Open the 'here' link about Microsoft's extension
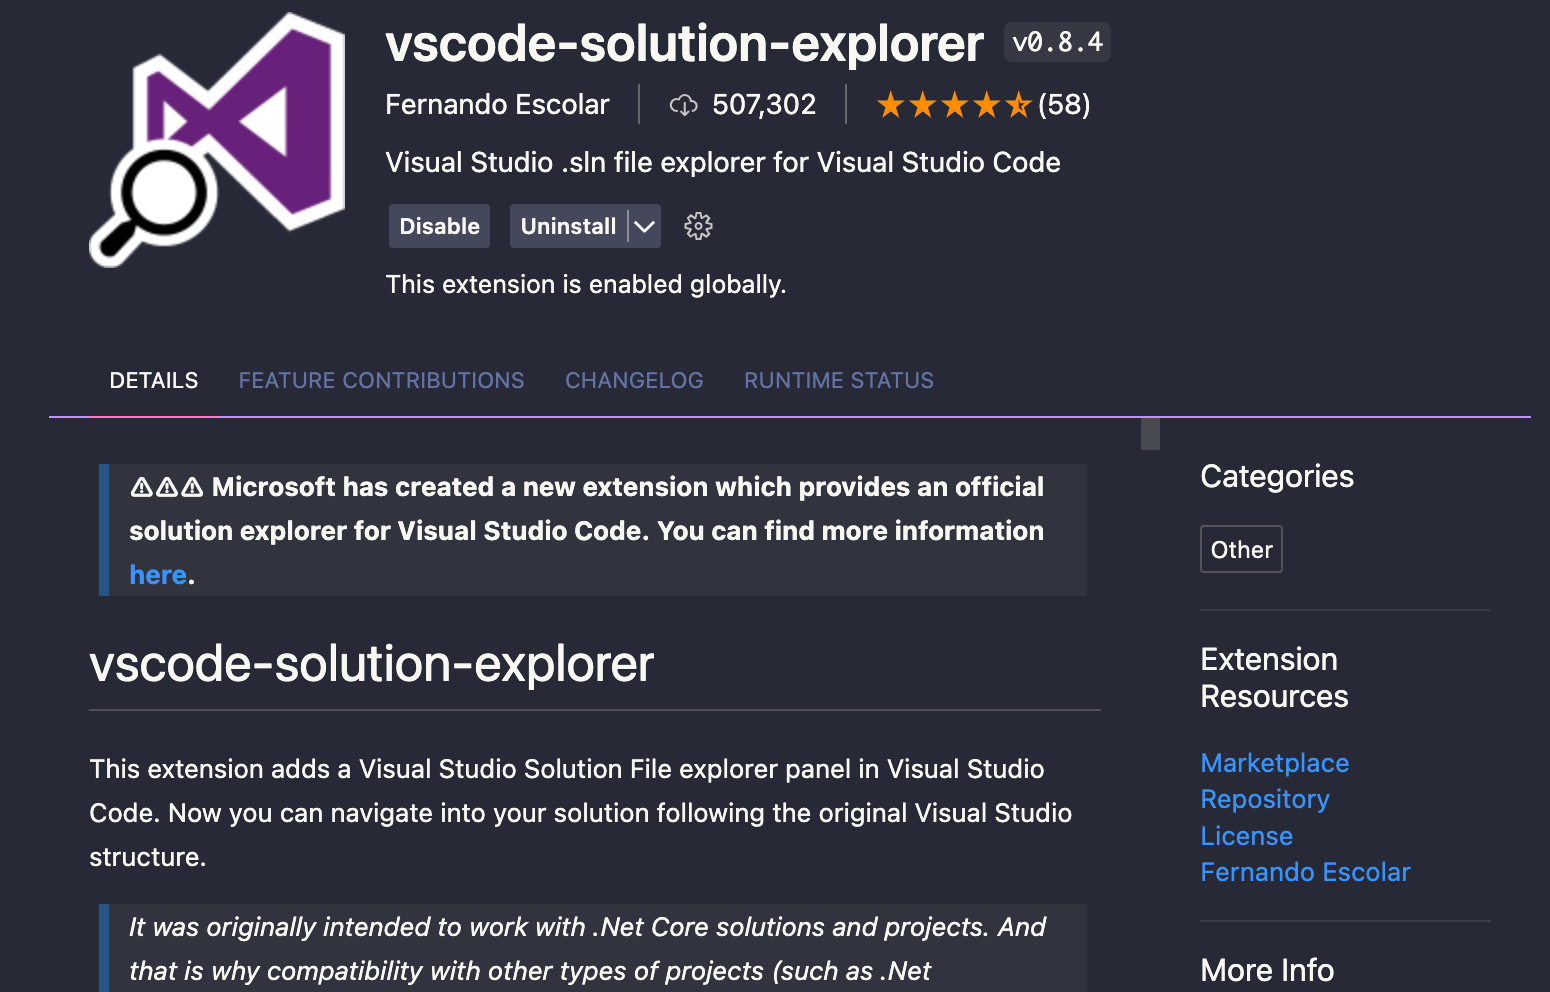 158,574
